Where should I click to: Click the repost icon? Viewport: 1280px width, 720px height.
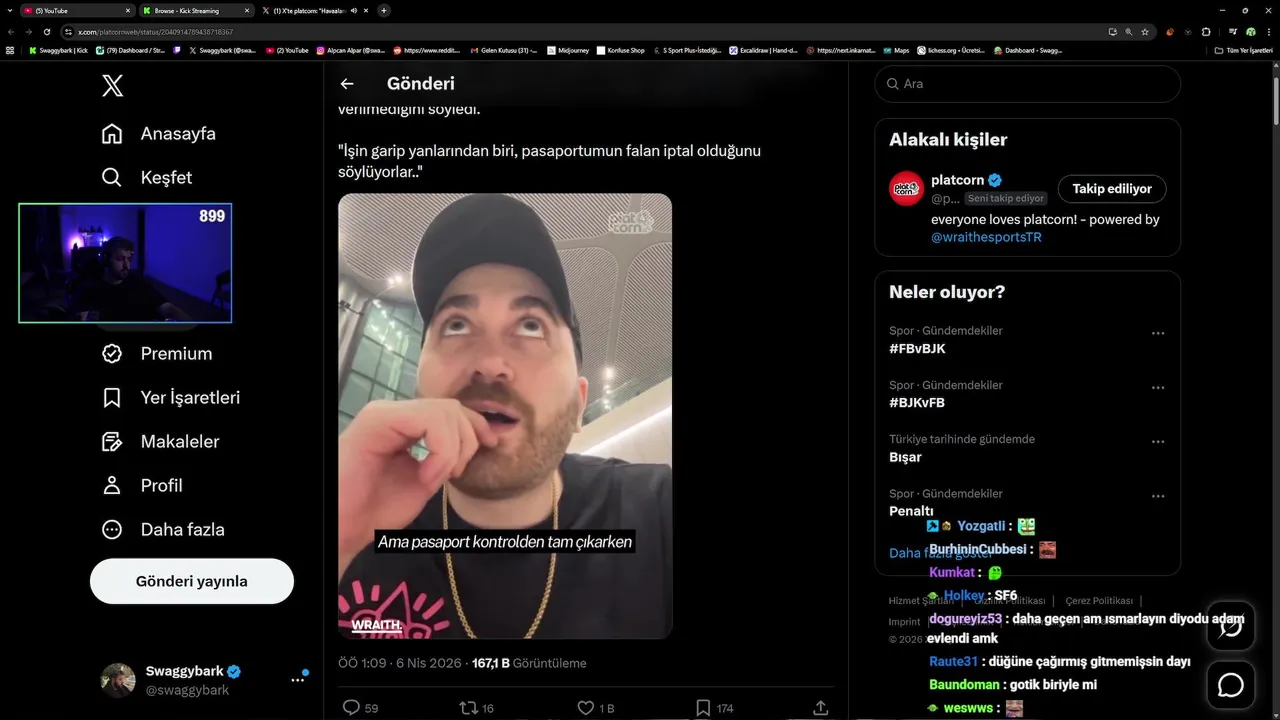click(468, 707)
